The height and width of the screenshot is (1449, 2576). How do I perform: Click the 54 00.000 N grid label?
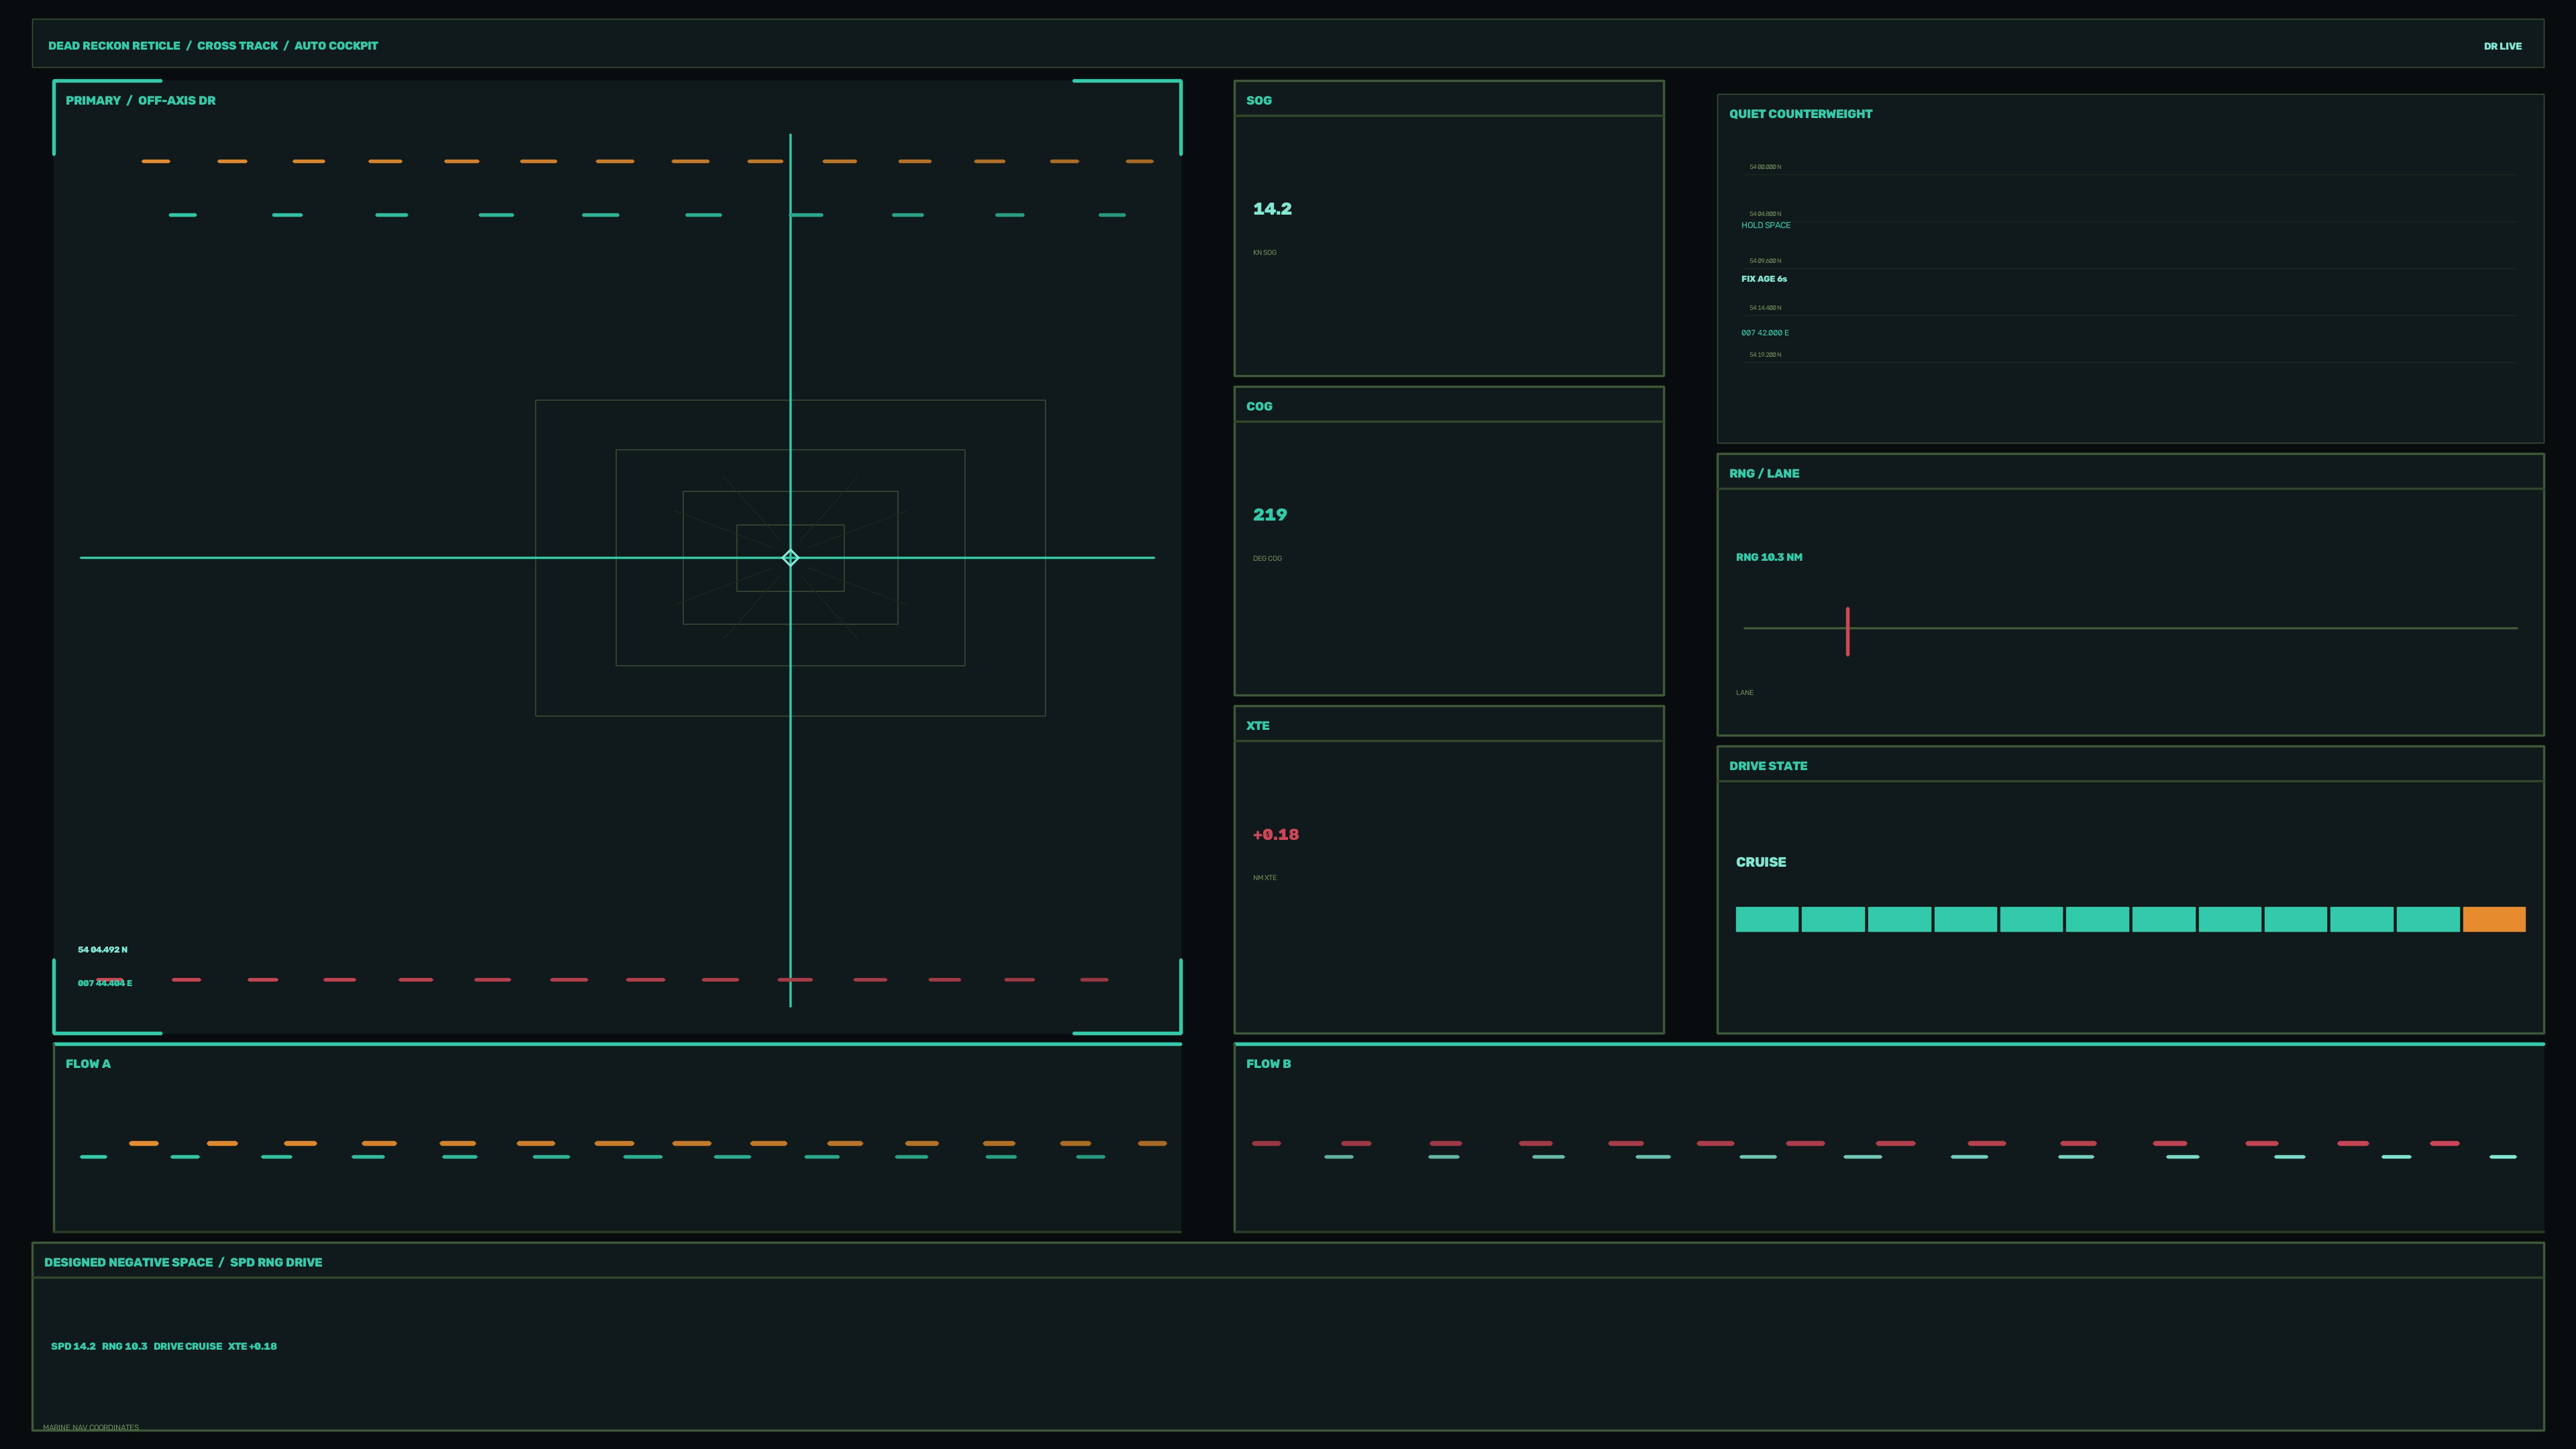coord(1765,167)
